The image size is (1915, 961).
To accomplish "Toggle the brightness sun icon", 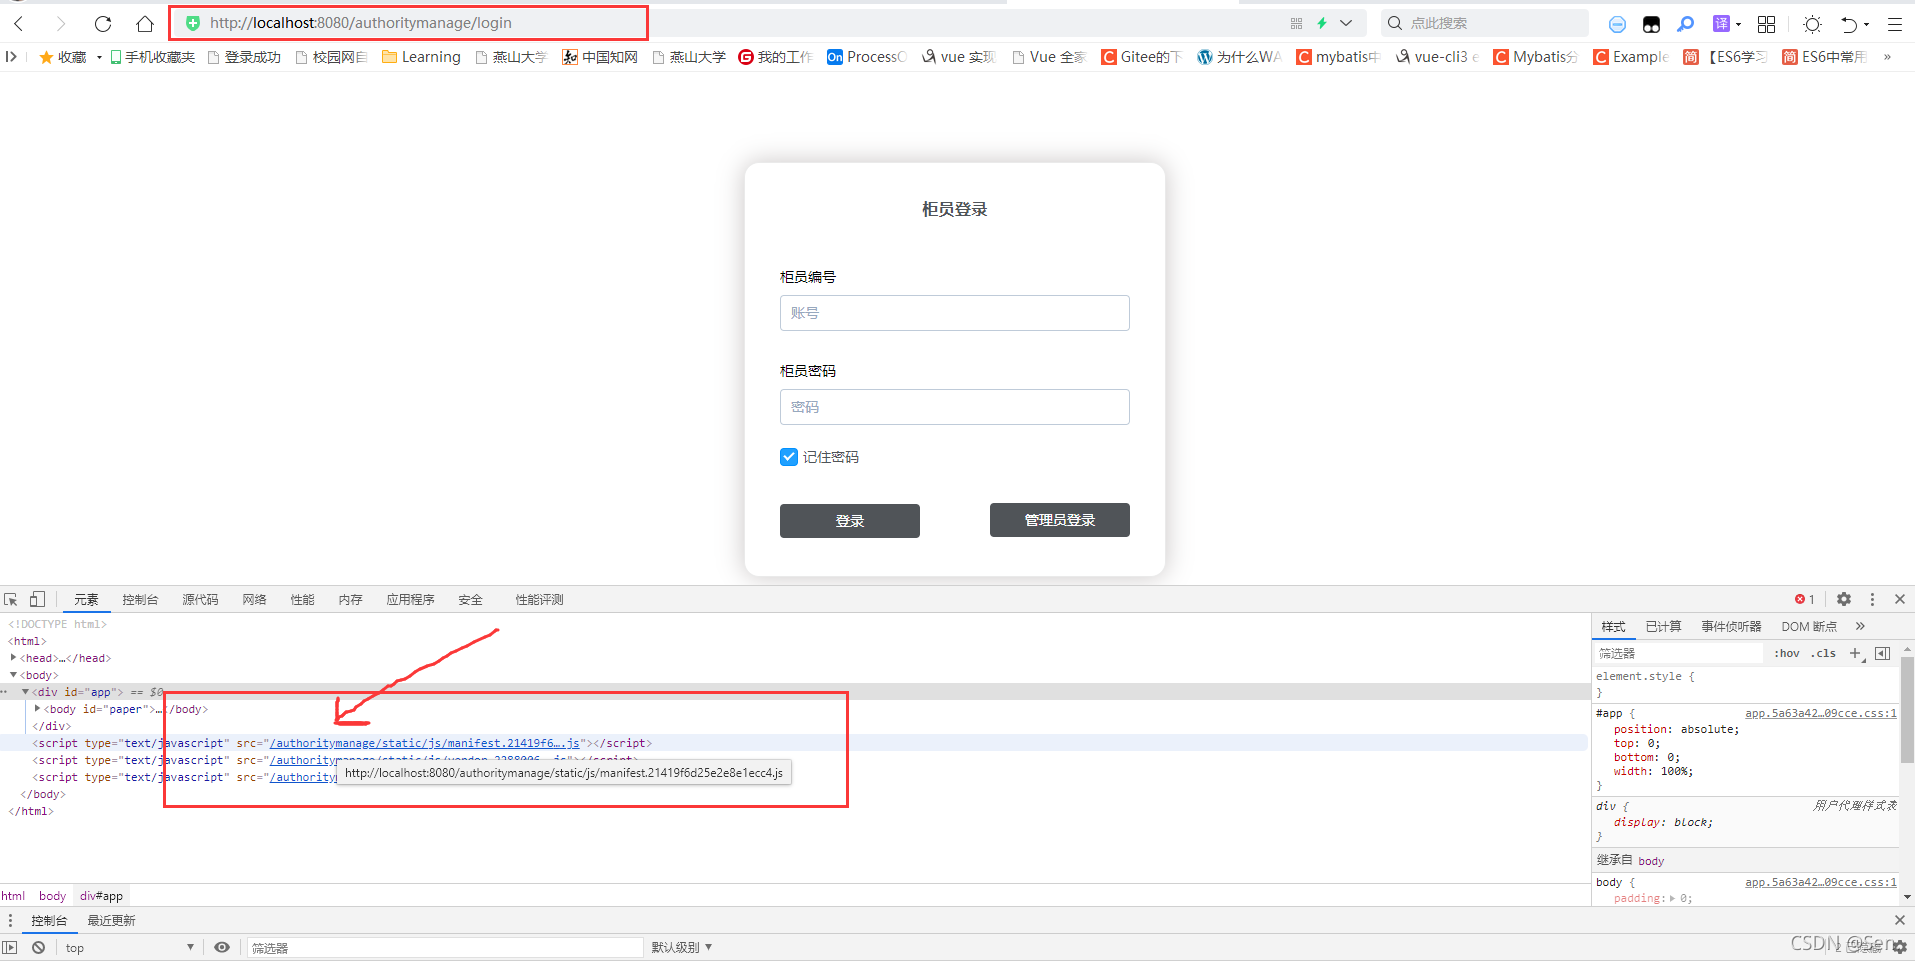I will point(1812,24).
